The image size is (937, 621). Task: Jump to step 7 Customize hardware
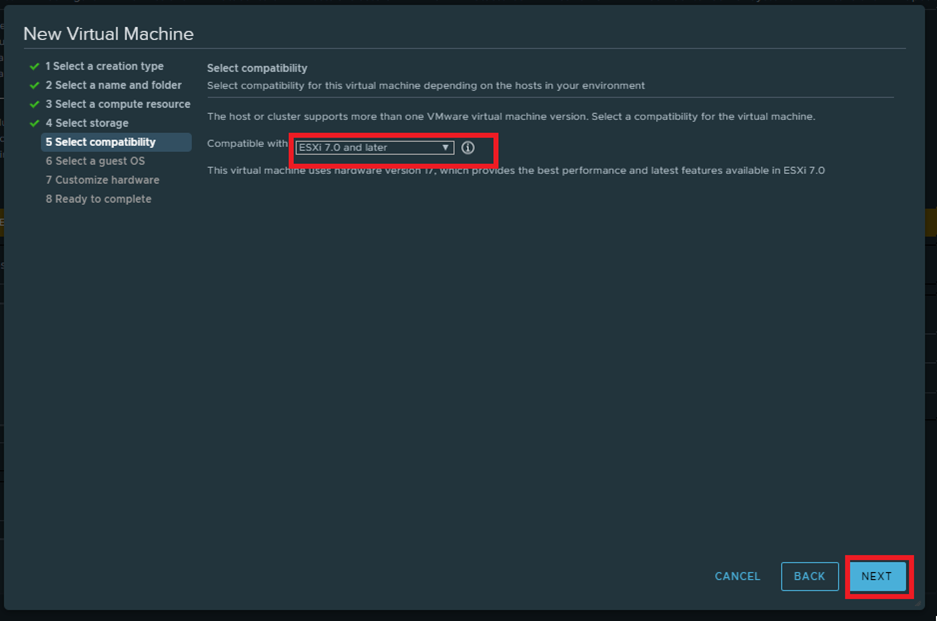pos(102,180)
